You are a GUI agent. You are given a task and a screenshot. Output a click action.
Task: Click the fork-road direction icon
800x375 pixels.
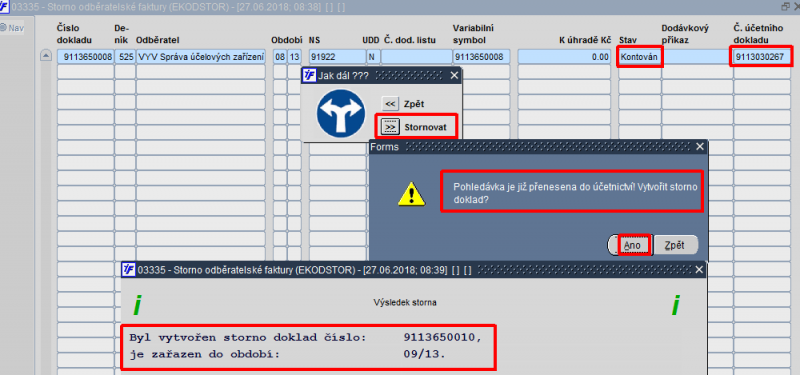coord(340,113)
